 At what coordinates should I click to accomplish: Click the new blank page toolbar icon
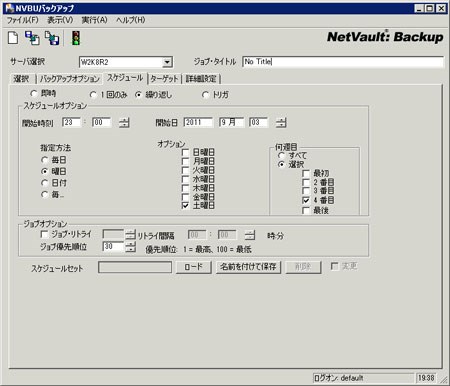(13, 38)
